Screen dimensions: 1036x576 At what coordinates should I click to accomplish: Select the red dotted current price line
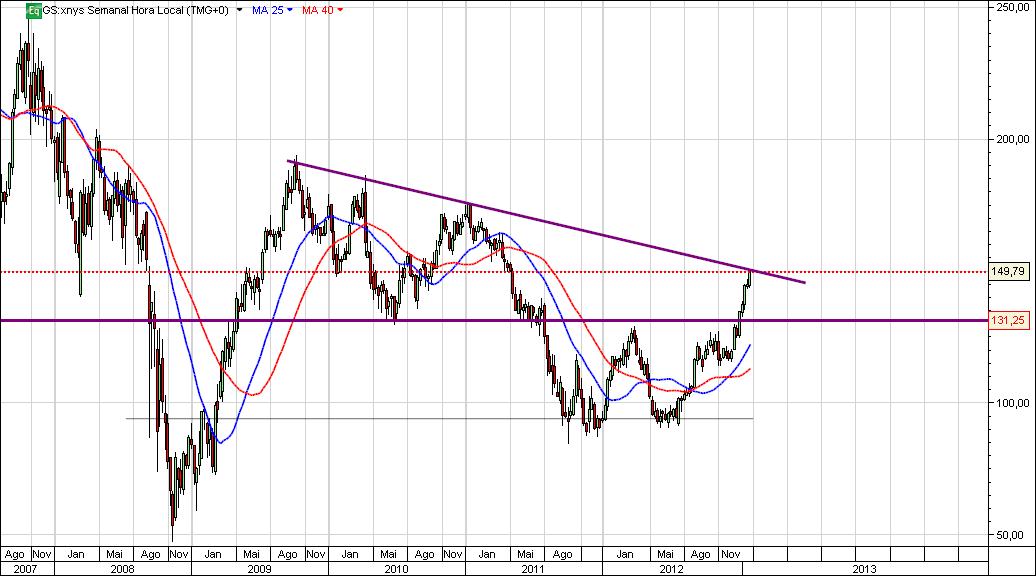(x=494, y=271)
